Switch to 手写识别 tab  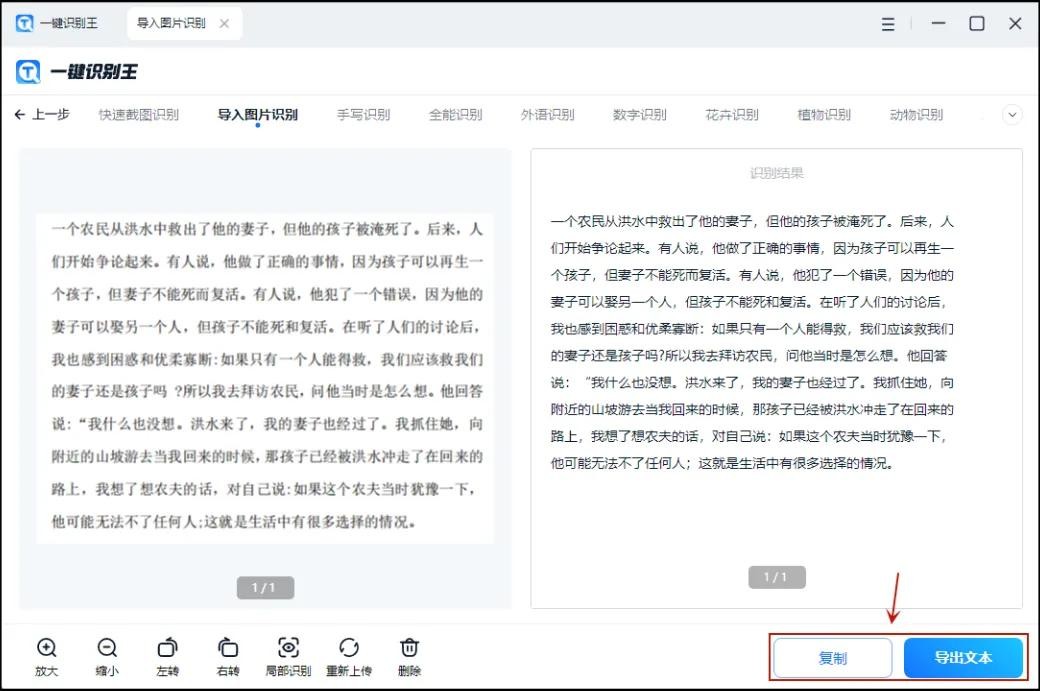[x=363, y=115]
